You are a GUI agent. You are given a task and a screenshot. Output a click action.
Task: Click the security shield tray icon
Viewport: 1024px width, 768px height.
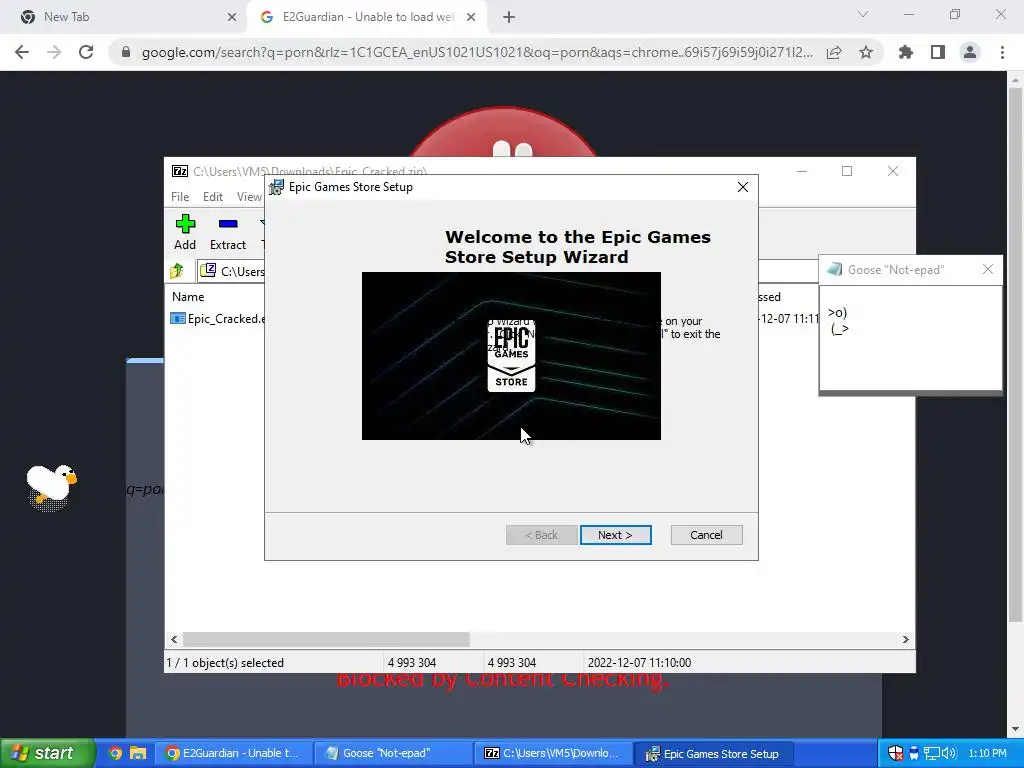pos(895,753)
